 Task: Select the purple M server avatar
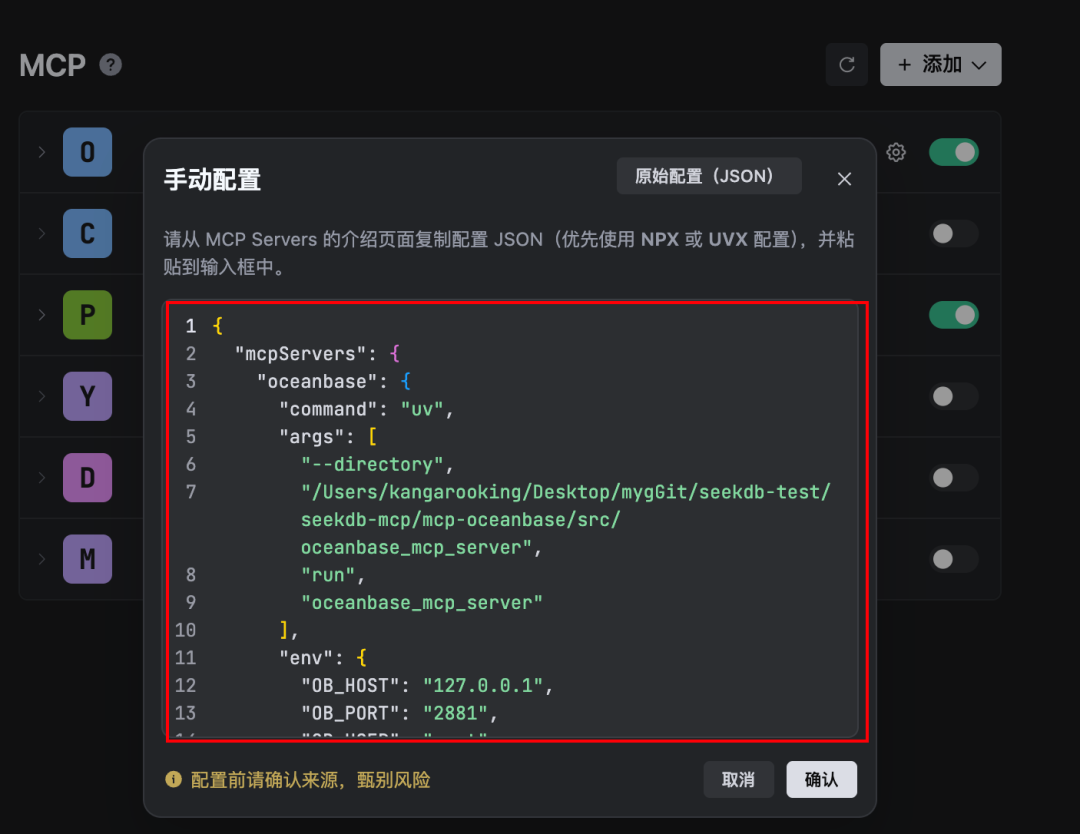(x=87, y=559)
